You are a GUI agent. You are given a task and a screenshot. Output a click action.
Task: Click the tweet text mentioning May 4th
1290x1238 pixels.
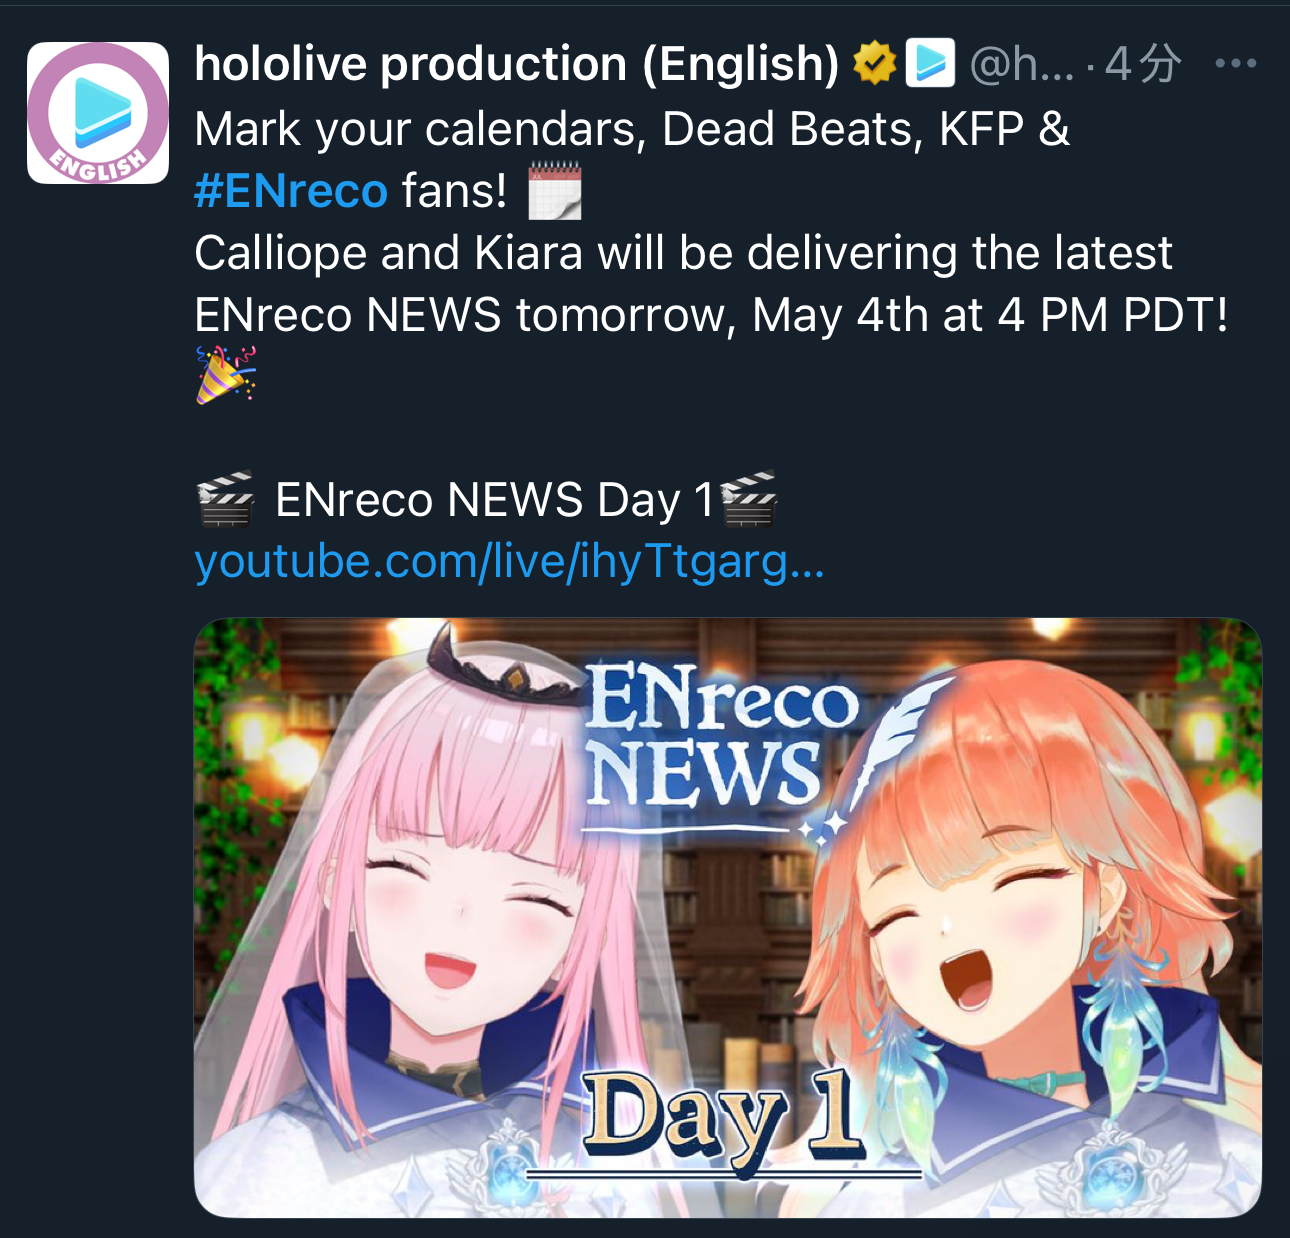click(711, 284)
